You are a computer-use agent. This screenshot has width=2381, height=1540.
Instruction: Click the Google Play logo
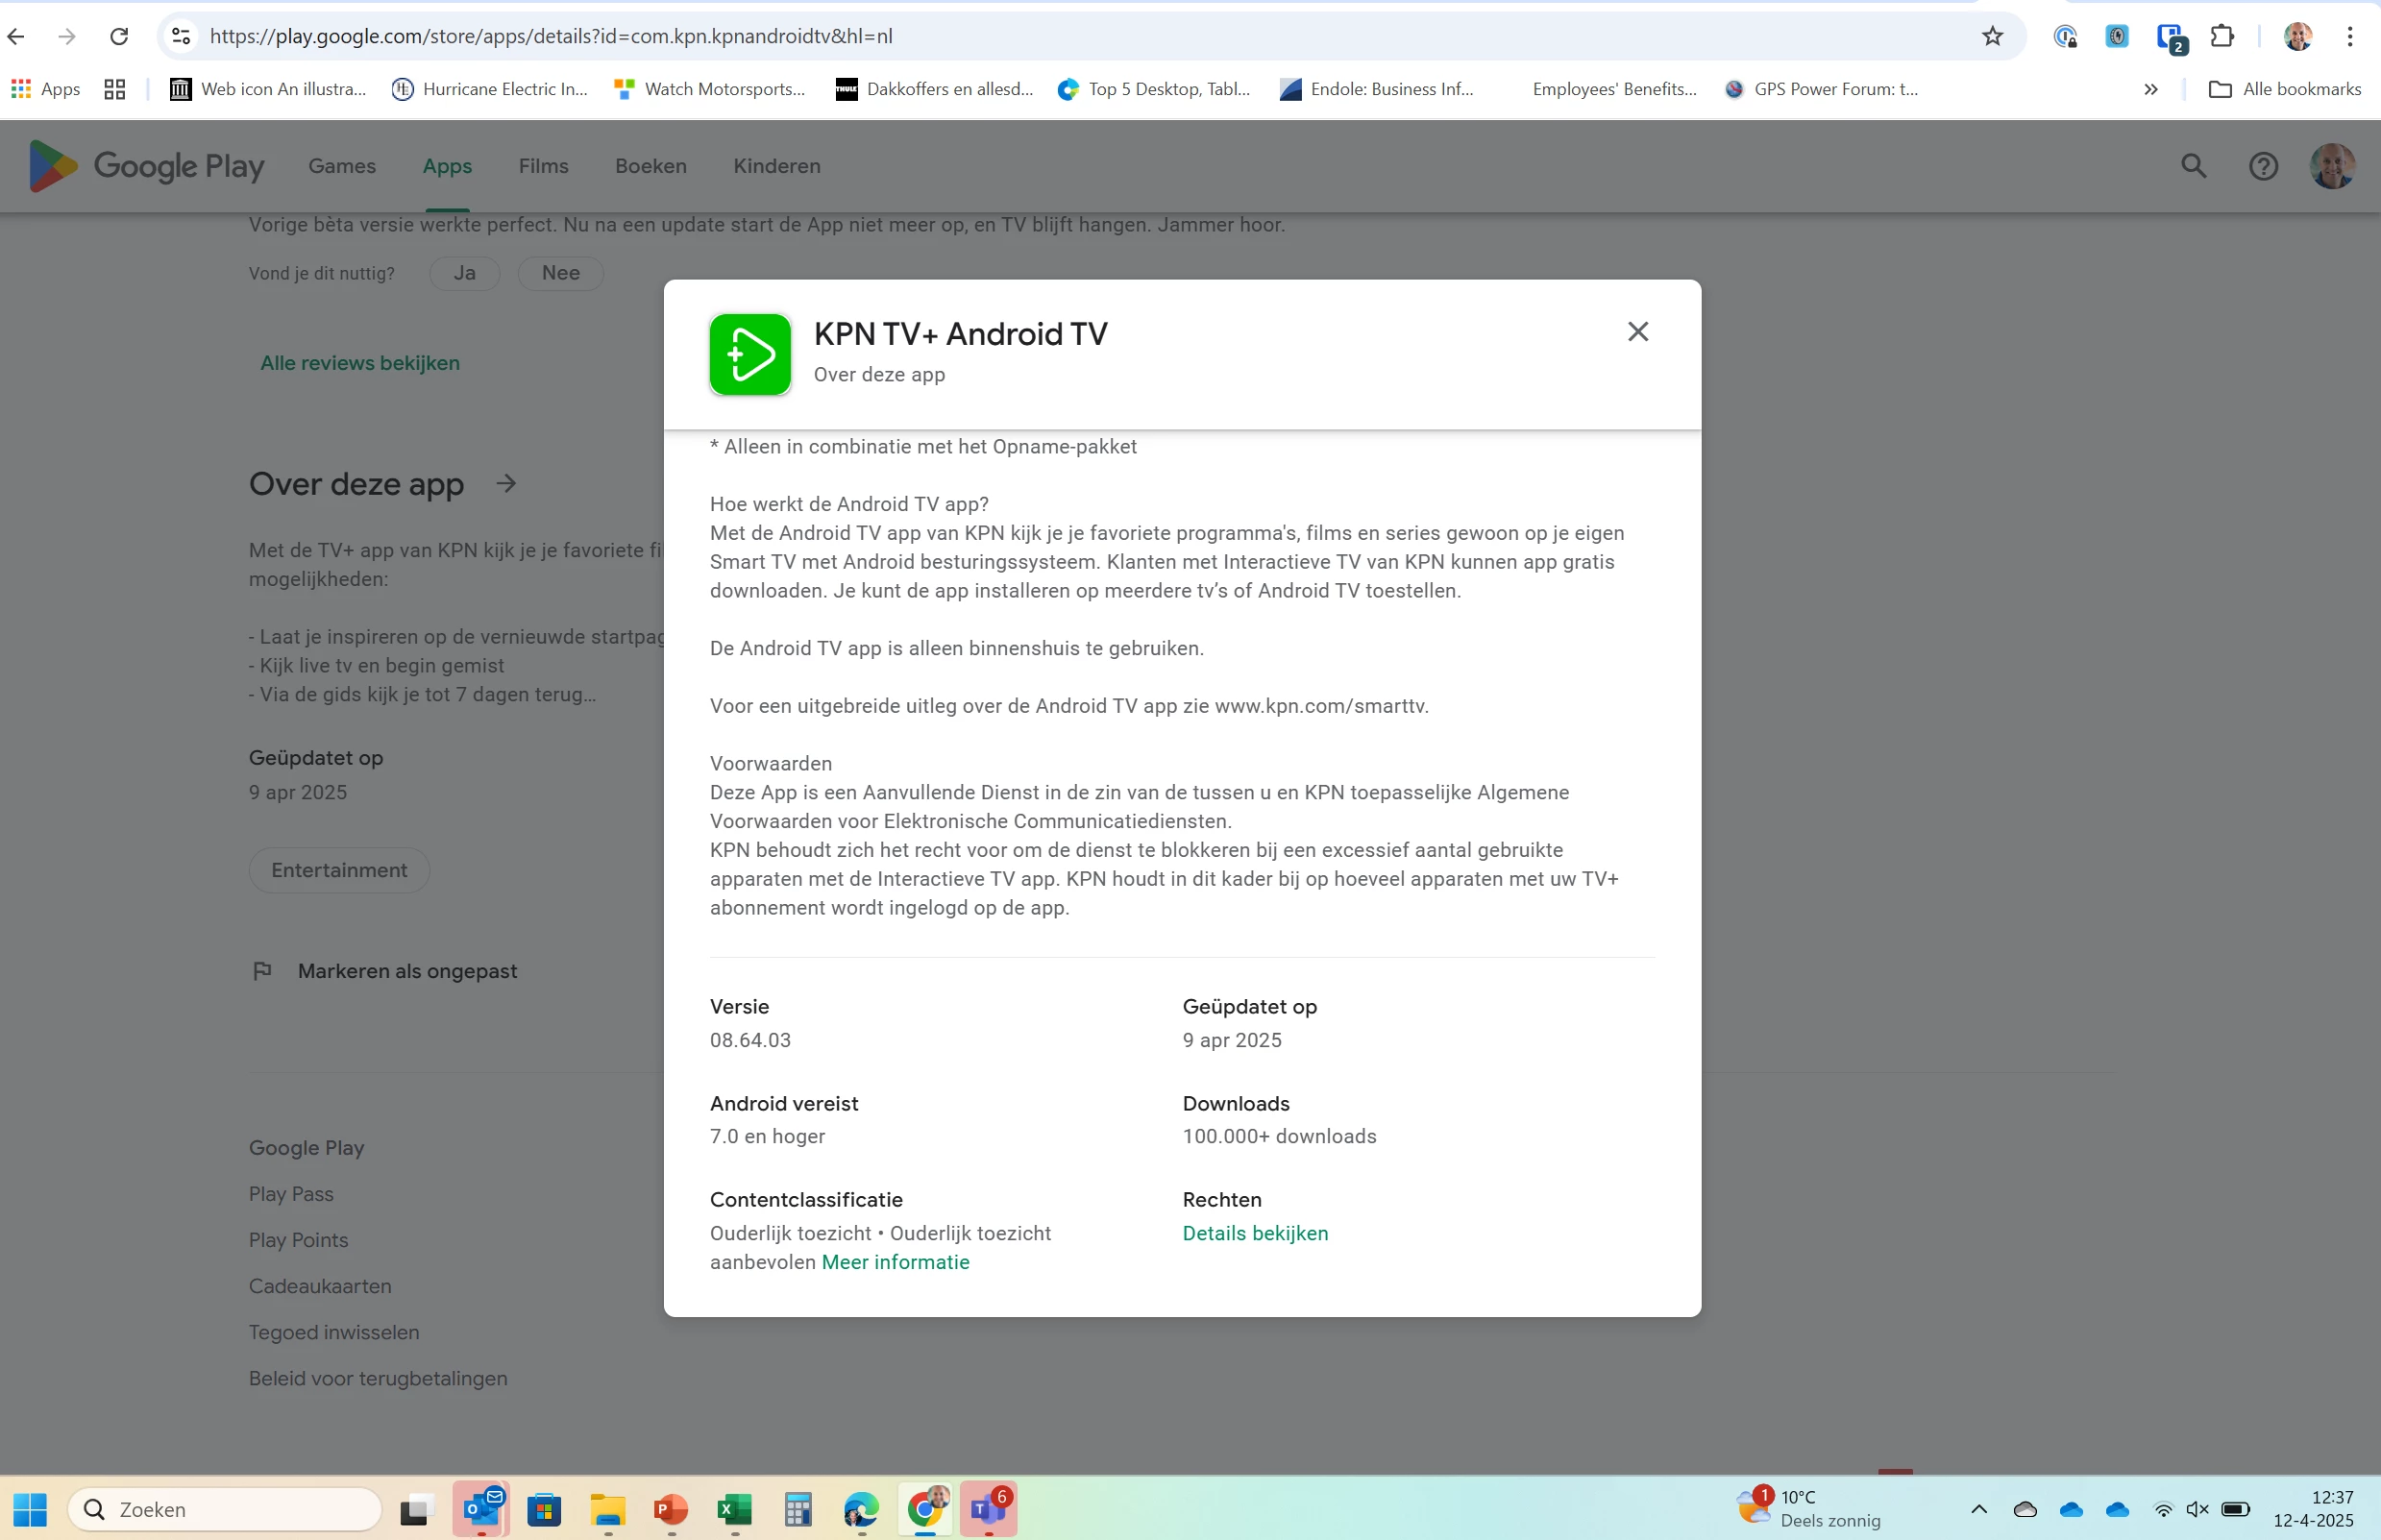pyautogui.click(x=146, y=166)
